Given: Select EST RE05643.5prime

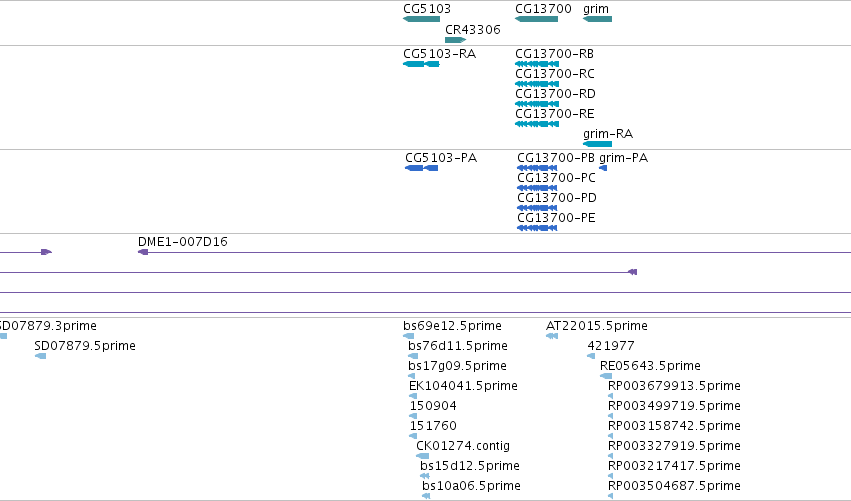Looking at the screenshot, I should click(x=606, y=376).
